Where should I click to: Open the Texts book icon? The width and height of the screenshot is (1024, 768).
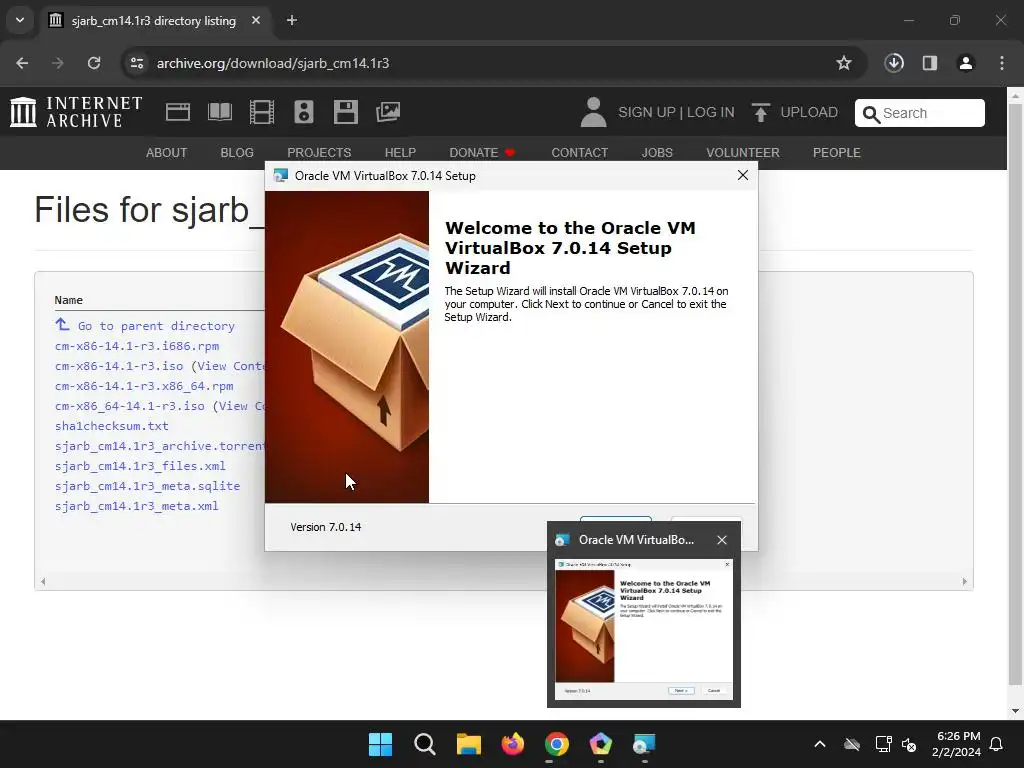pyautogui.click(x=219, y=112)
